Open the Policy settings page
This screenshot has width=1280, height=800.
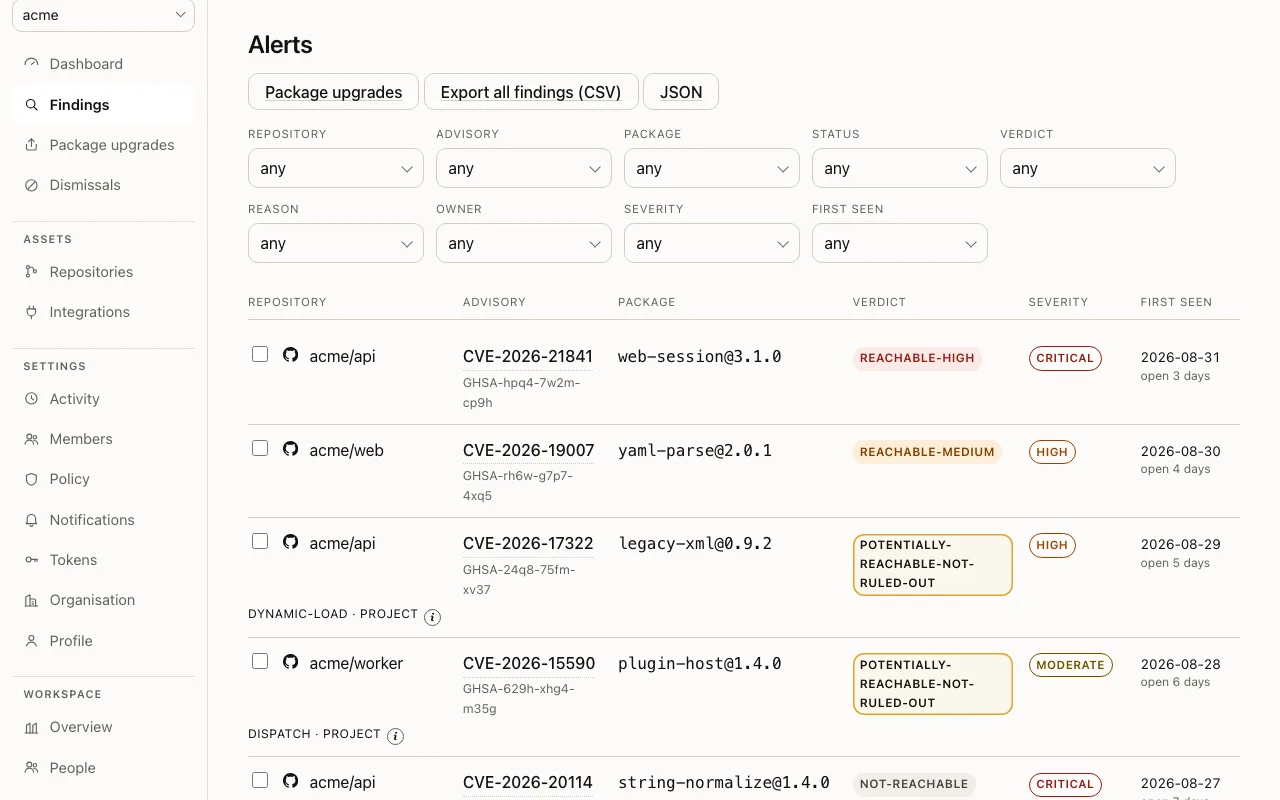[x=103, y=479]
